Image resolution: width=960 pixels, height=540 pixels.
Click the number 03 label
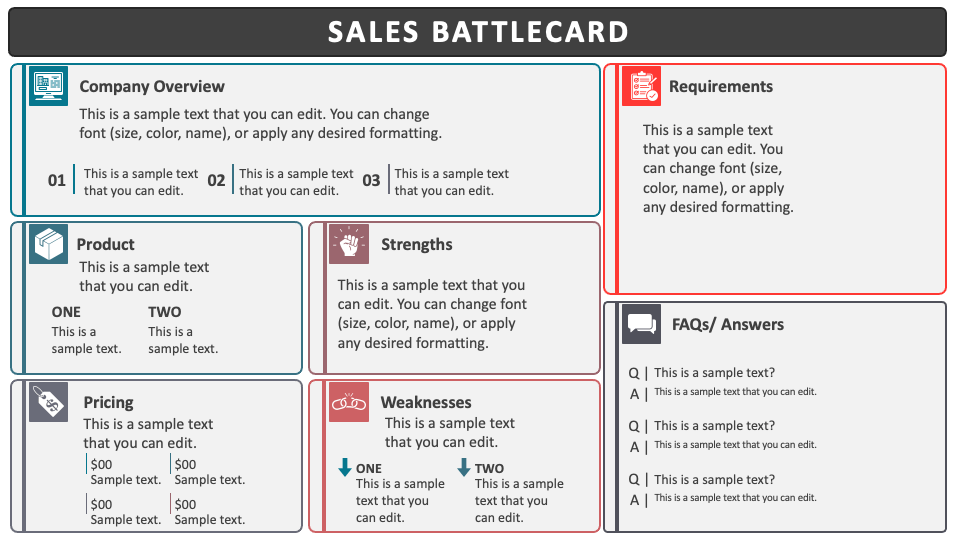coord(371,181)
